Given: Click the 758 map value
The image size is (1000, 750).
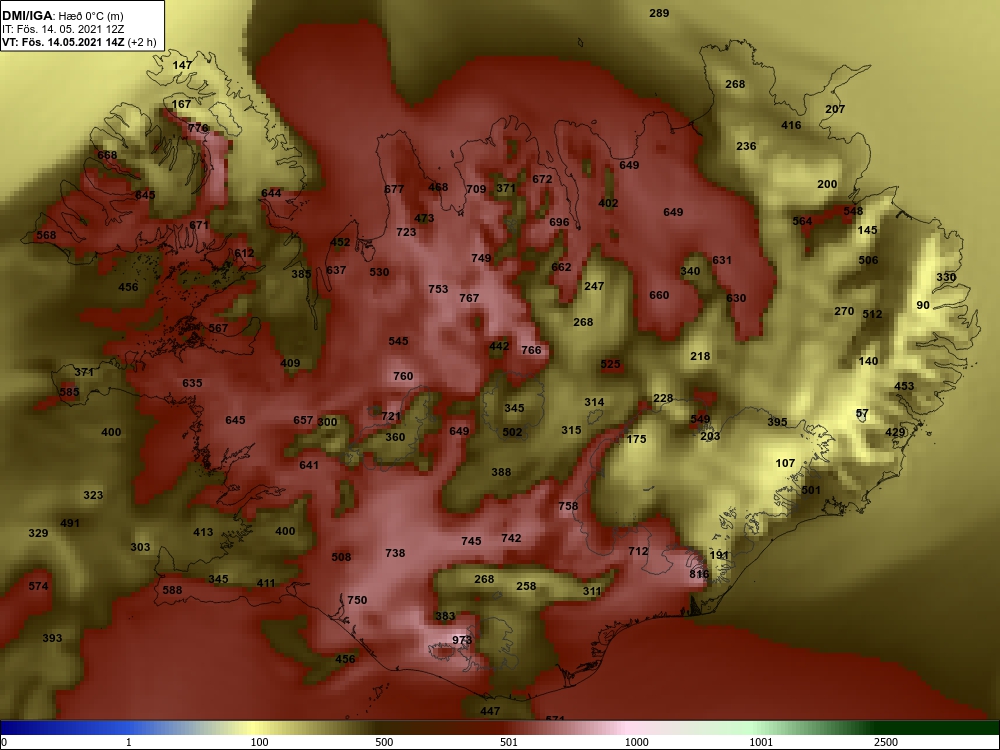Looking at the screenshot, I should [568, 506].
